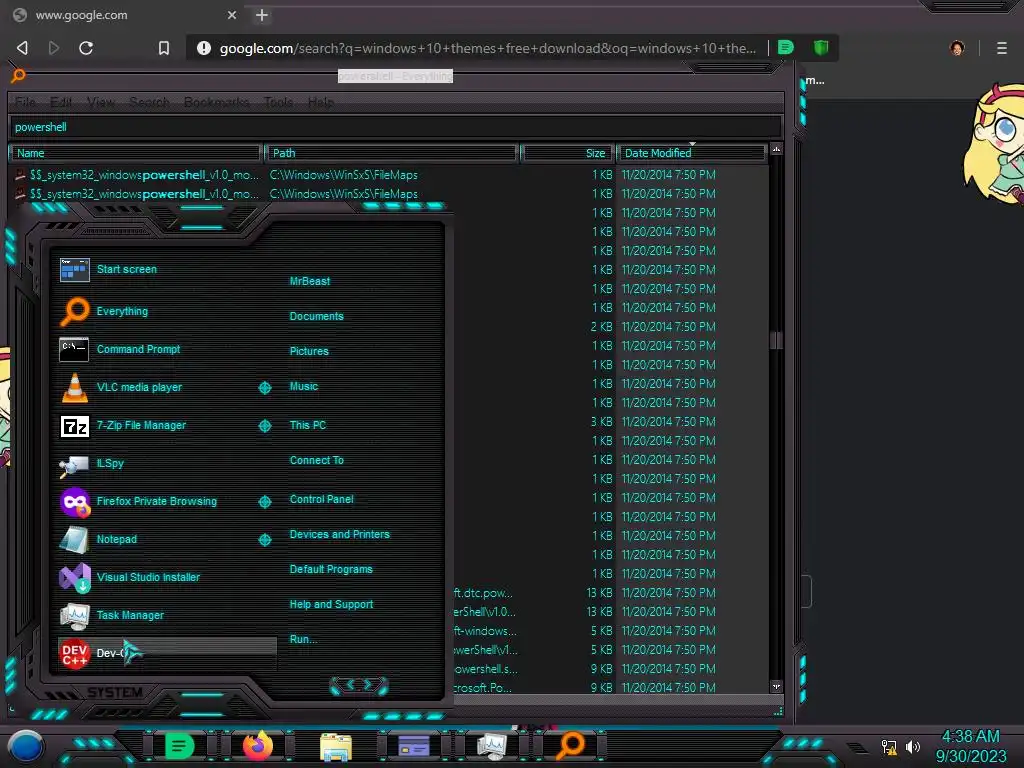Open Firefox from the taskbar
Viewport: 1024px width, 768px height.
(258, 745)
